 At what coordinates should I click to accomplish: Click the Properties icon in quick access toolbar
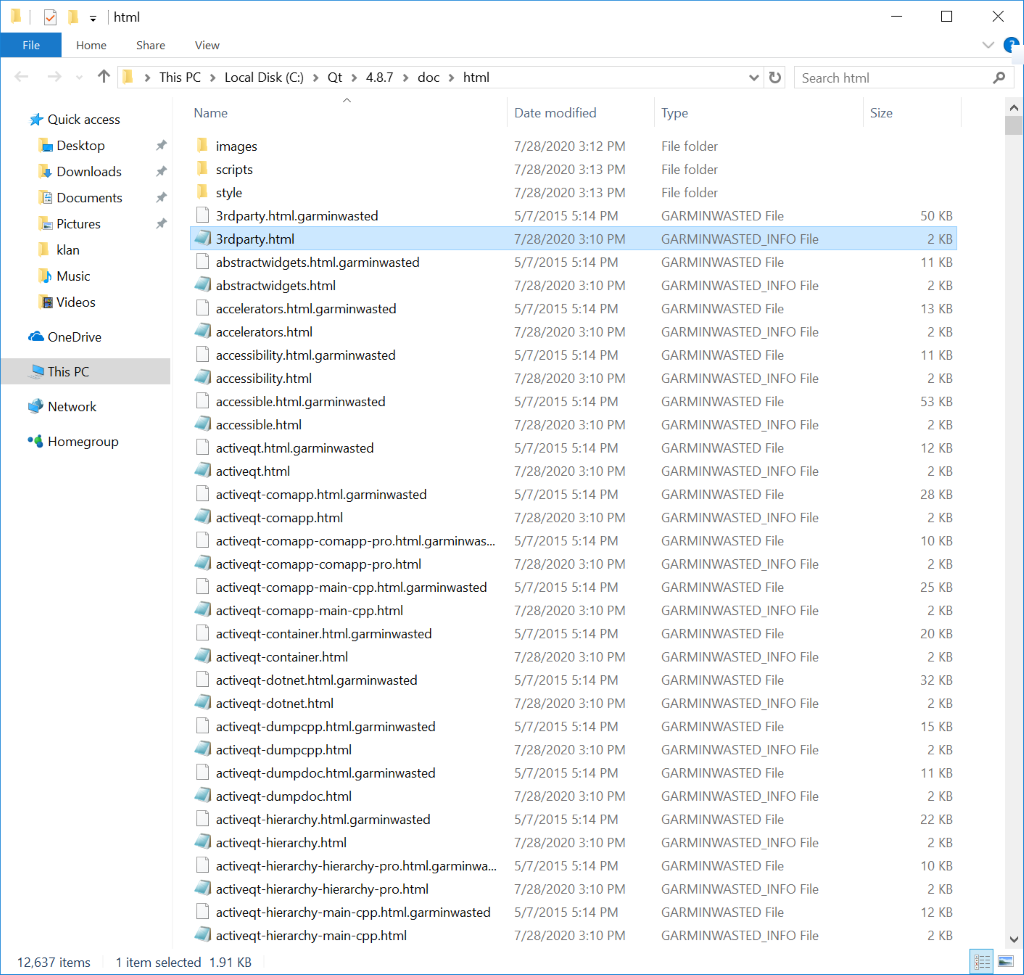point(50,17)
